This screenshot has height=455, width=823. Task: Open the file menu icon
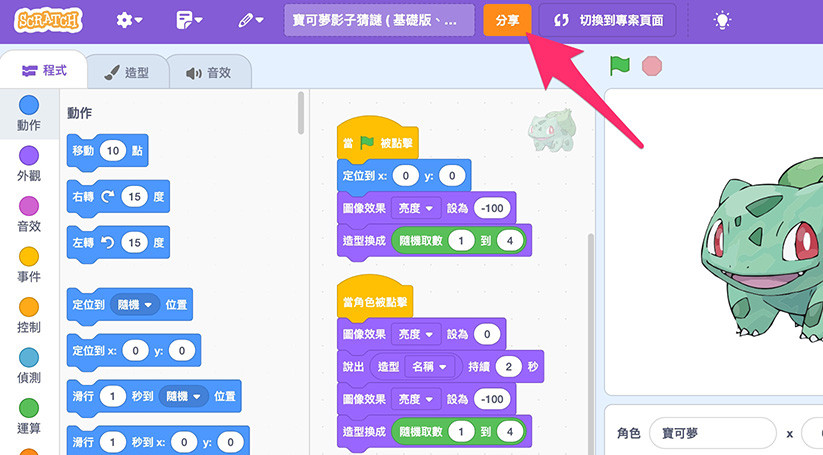point(189,20)
